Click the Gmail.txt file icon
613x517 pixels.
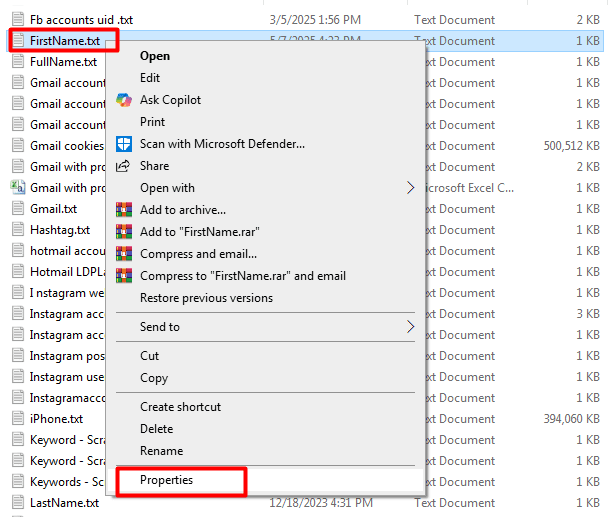click(18, 208)
